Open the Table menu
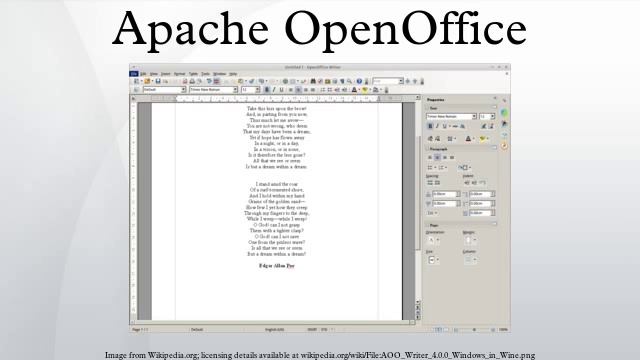Screen dimensions: 640x360 [193, 74]
